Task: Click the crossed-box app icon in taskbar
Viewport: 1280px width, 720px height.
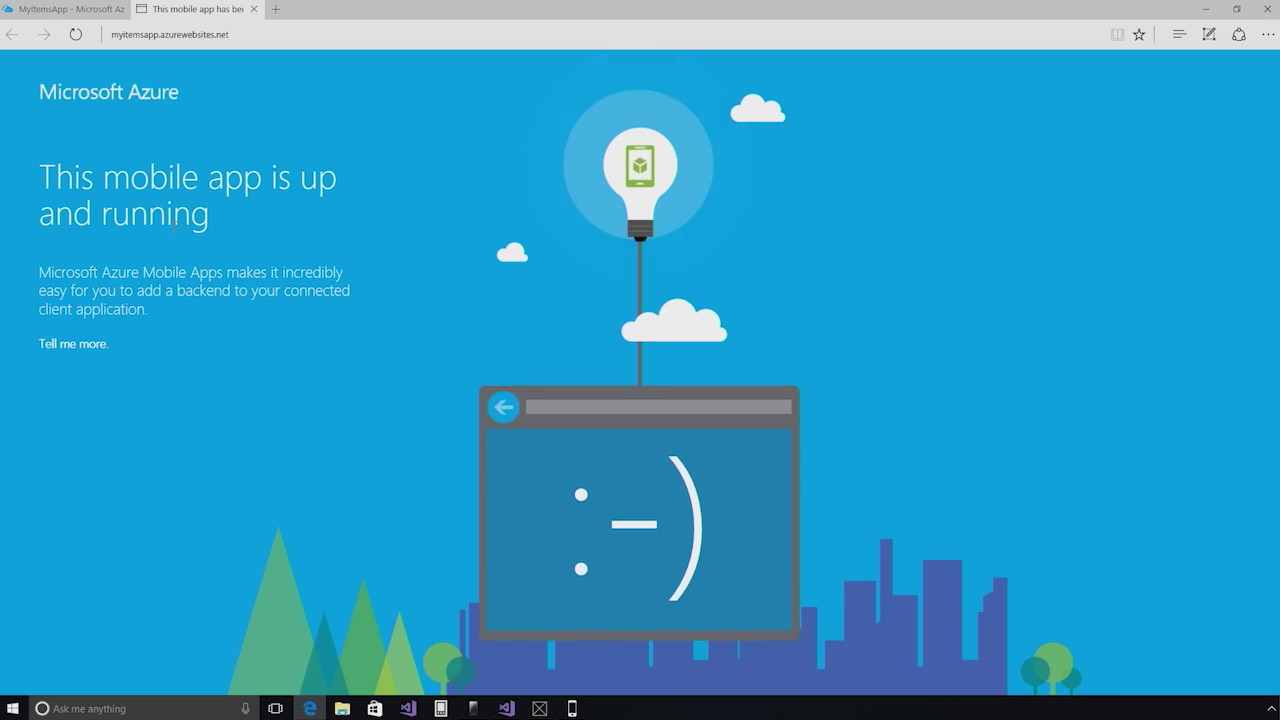Action: [540, 708]
